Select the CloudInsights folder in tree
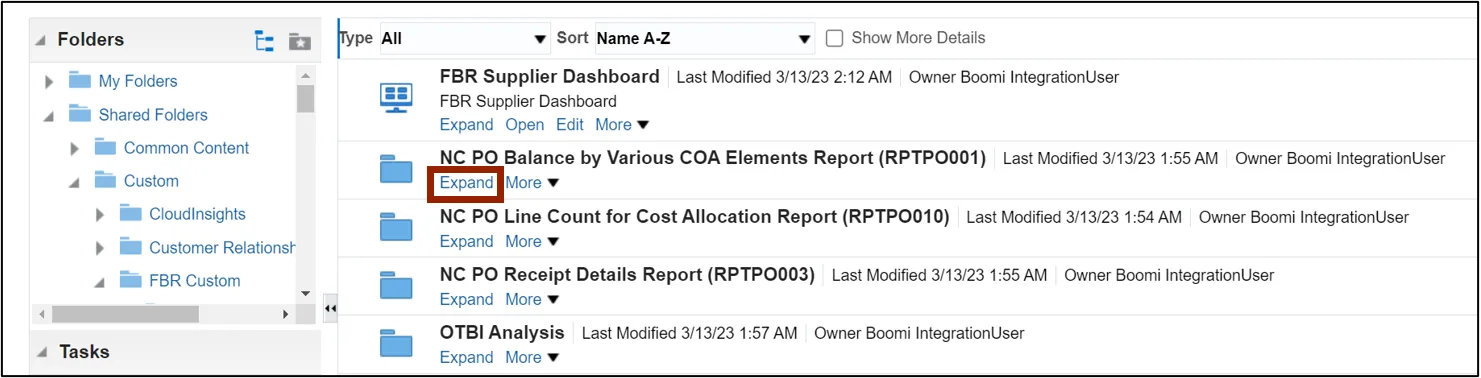This screenshot has width=1481, height=378. 197,214
